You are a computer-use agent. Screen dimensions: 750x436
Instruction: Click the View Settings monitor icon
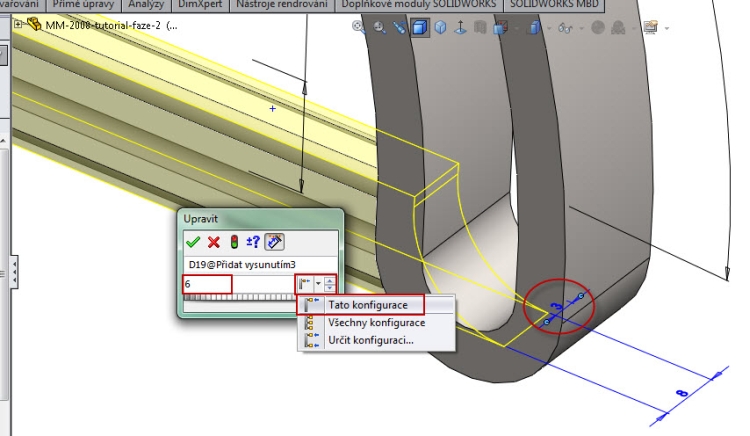point(651,27)
